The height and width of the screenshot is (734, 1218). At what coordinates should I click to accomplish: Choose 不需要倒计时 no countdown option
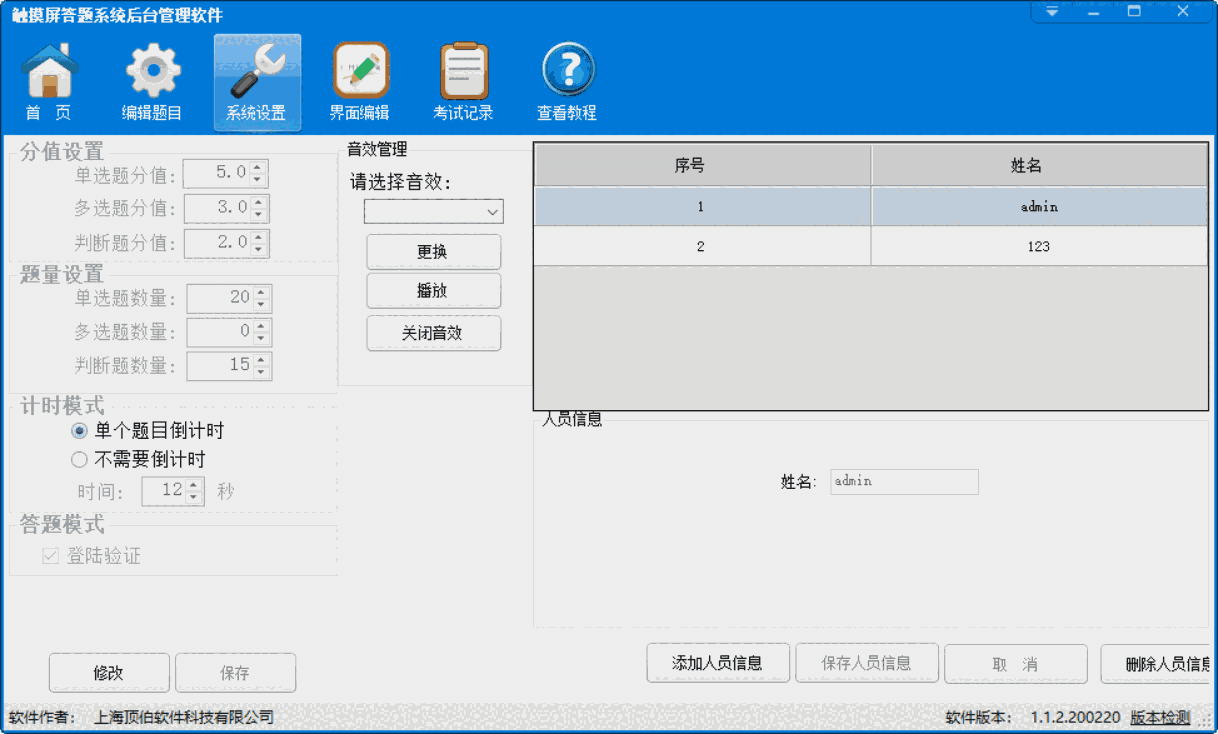pyautogui.click(x=78, y=458)
